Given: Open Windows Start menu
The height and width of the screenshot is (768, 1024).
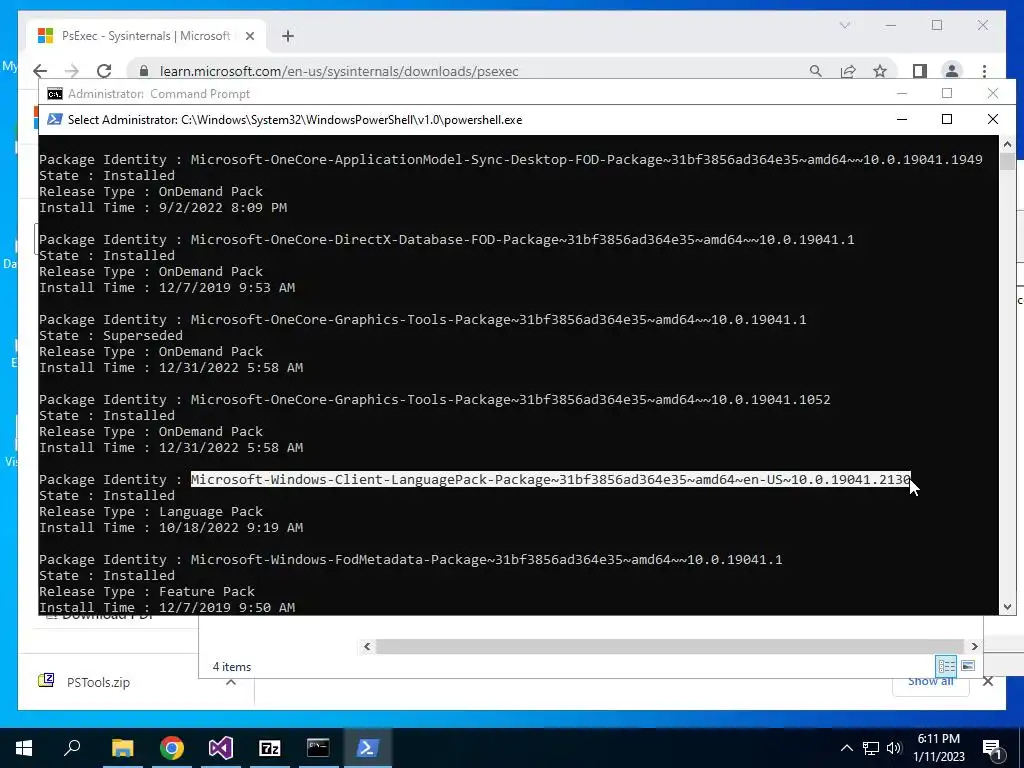Looking at the screenshot, I should (24, 748).
